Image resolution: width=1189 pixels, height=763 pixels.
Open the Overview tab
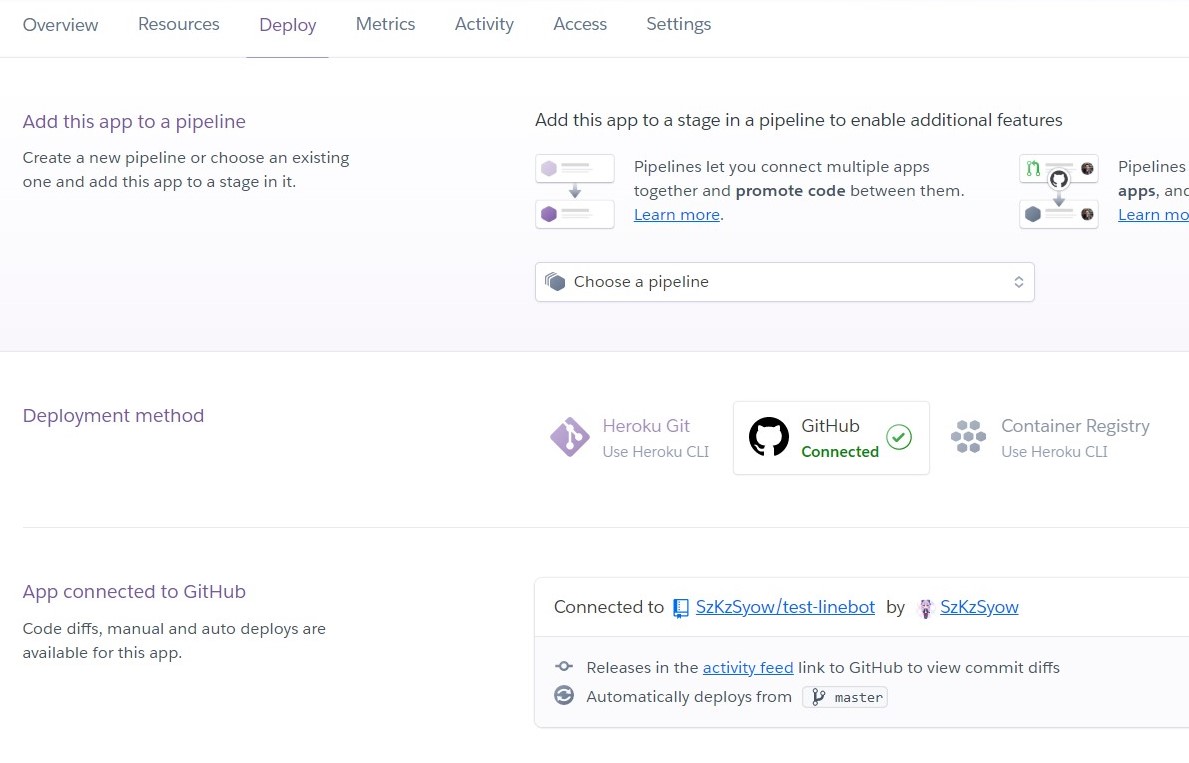(60, 24)
